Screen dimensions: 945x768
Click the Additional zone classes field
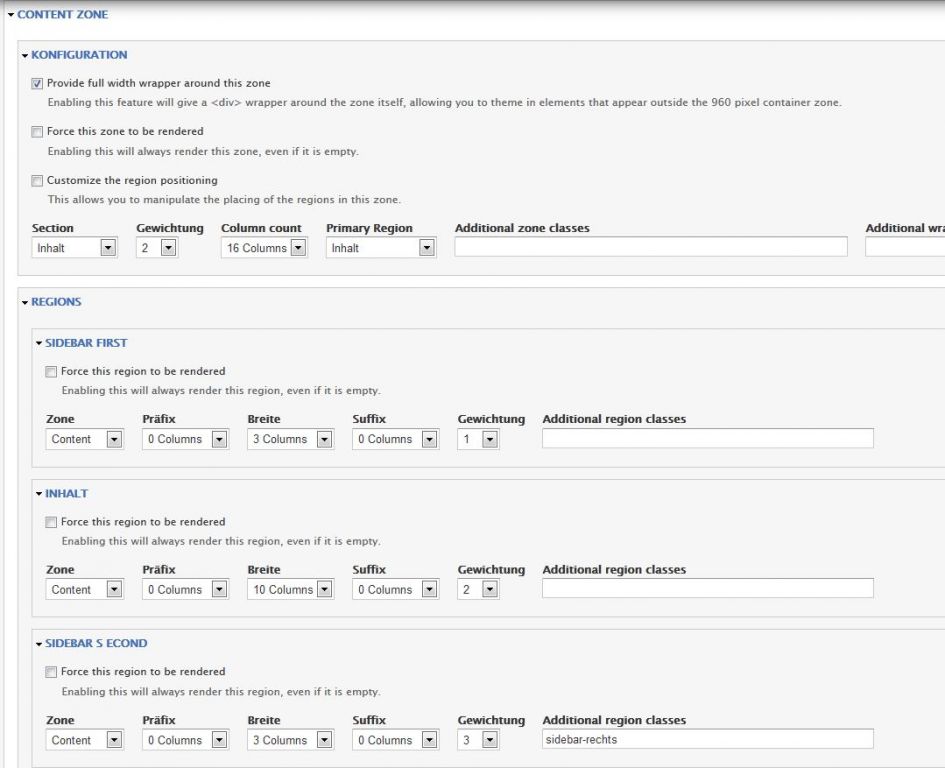click(650, 247)
